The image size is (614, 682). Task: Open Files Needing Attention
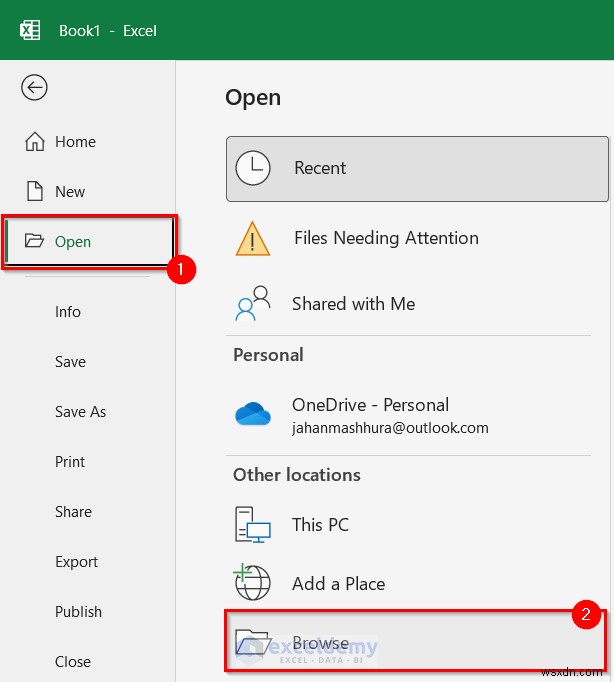click(x=417, y=238)
